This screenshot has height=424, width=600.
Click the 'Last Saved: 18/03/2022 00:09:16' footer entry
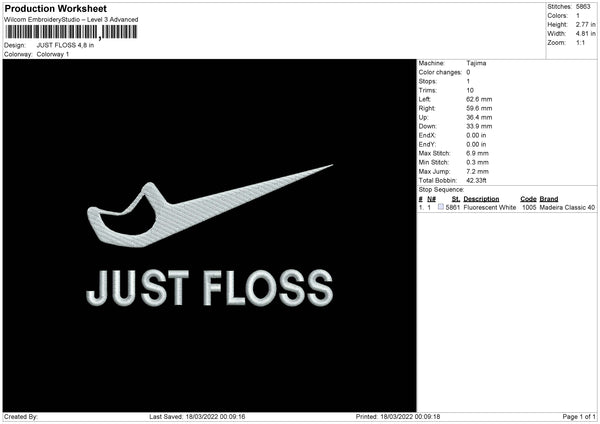[197, 417]
